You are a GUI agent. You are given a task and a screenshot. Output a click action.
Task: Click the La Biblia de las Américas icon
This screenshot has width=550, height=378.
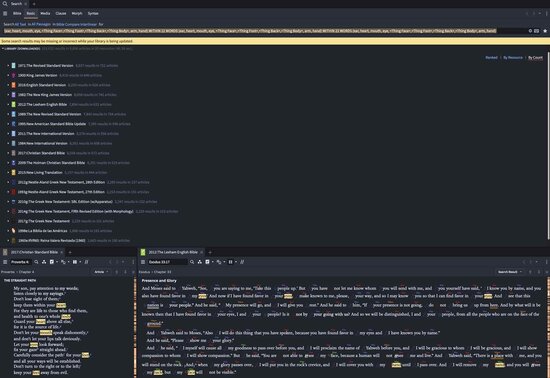coord(13,231)
